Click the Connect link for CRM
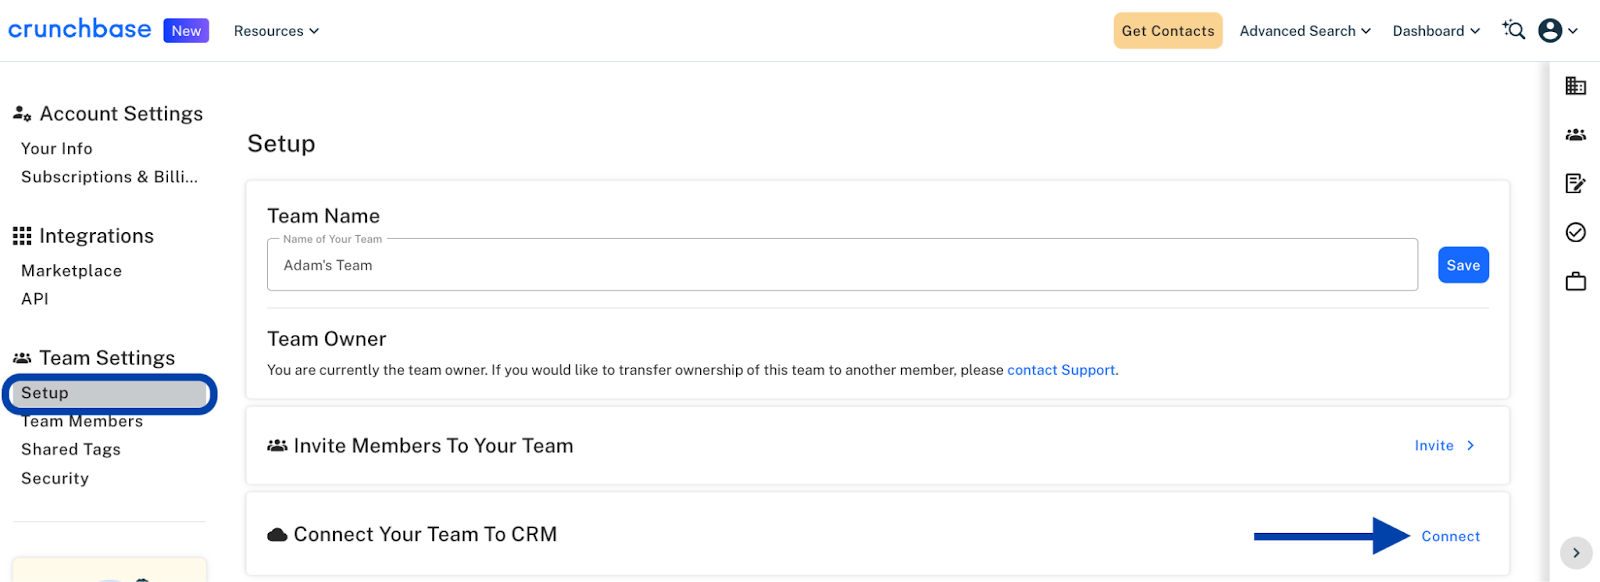Image resolution: width=1600 pixels, height=582 pixels. pos(1451,537)
